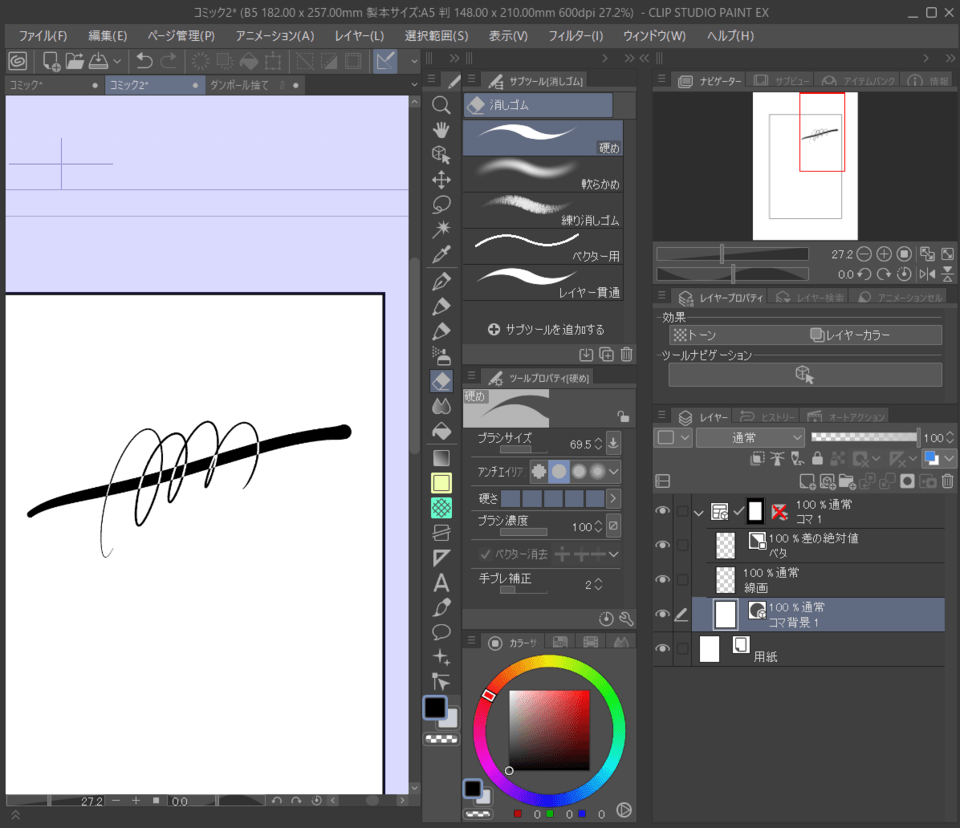Viewport: 960px width, 828px height.
Task: Select the Fill bucket tool
Action: (441, 432)
